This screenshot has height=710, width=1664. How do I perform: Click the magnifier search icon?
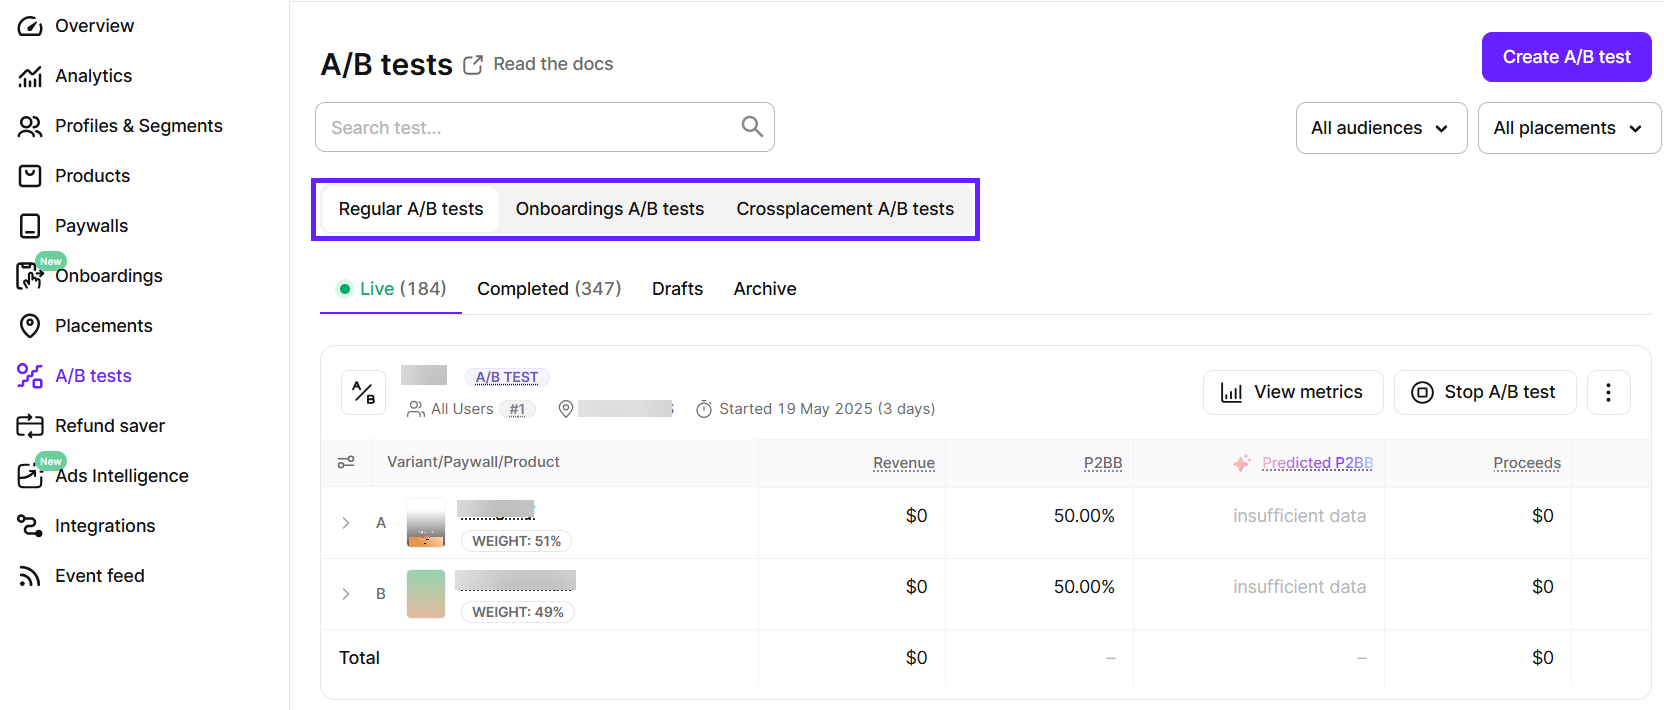pyautogui.click(x=752, y=127)
